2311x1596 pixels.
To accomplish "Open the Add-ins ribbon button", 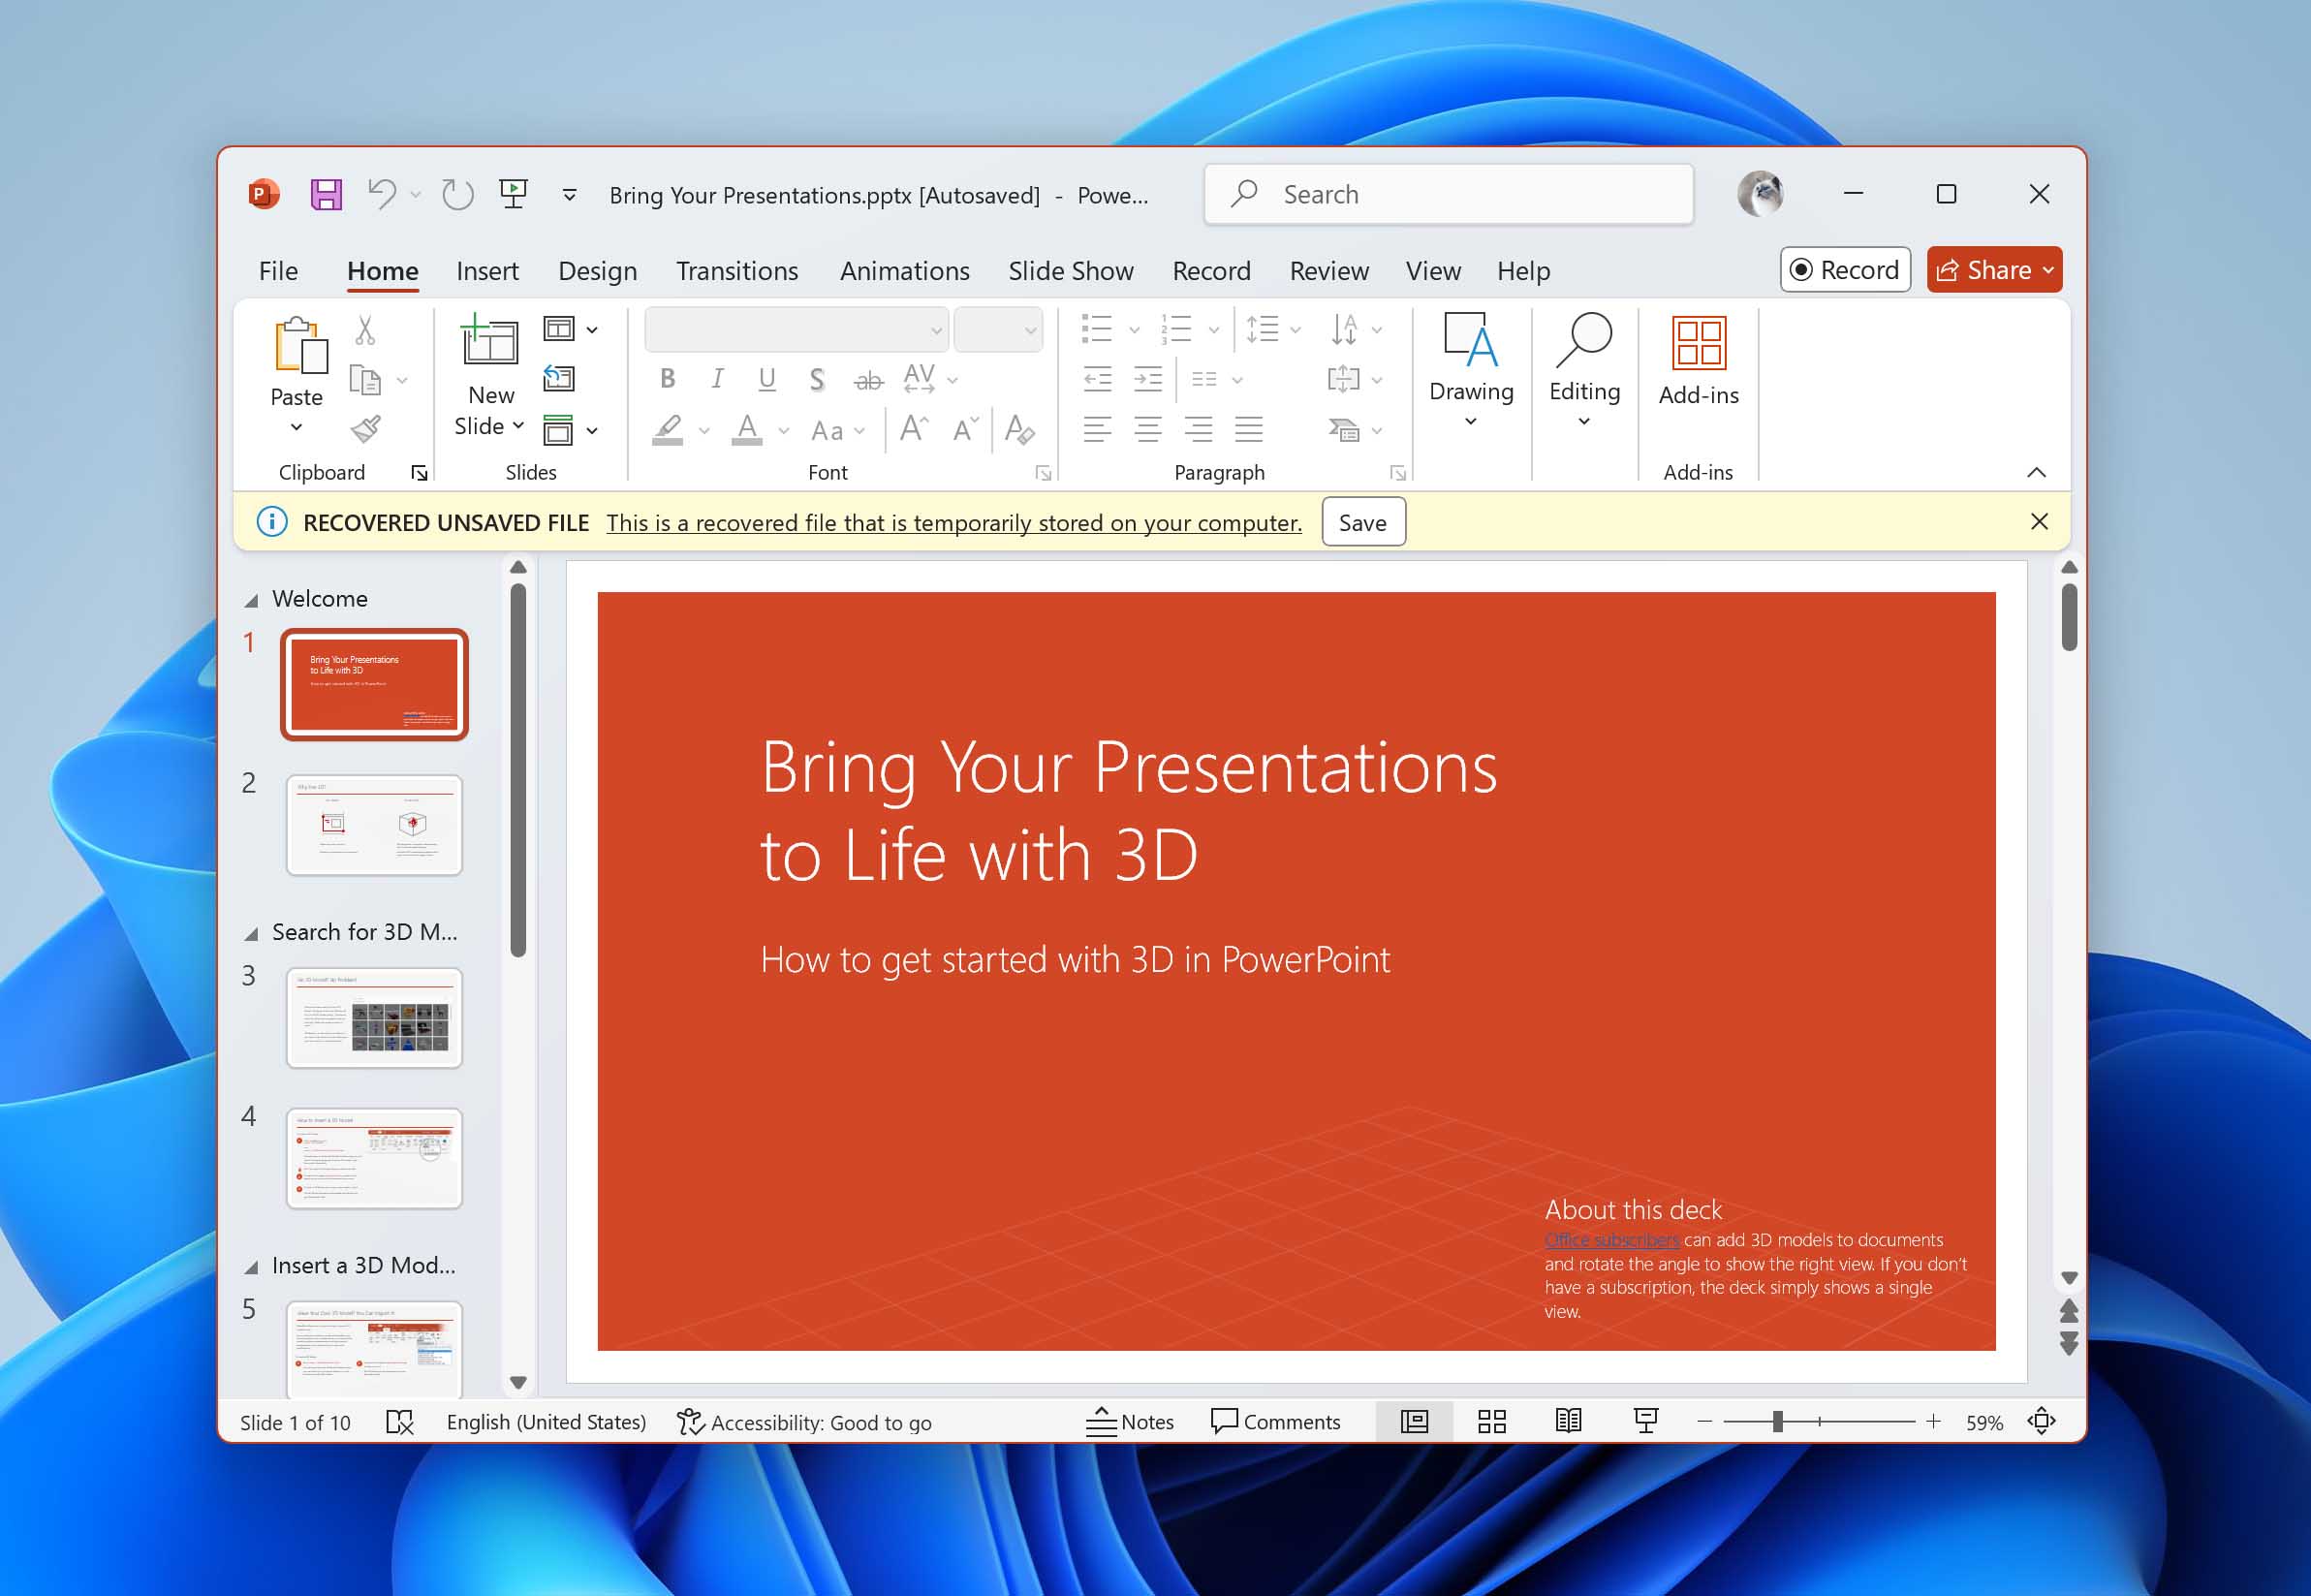I will (1698, 362).
